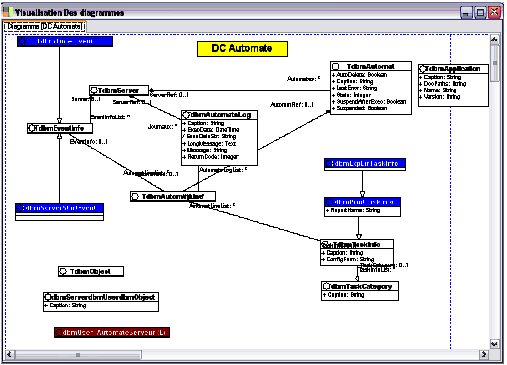Screen dimensions: 507x365
Task: Click the window title bar app icon
Action: tap(7, 12)
